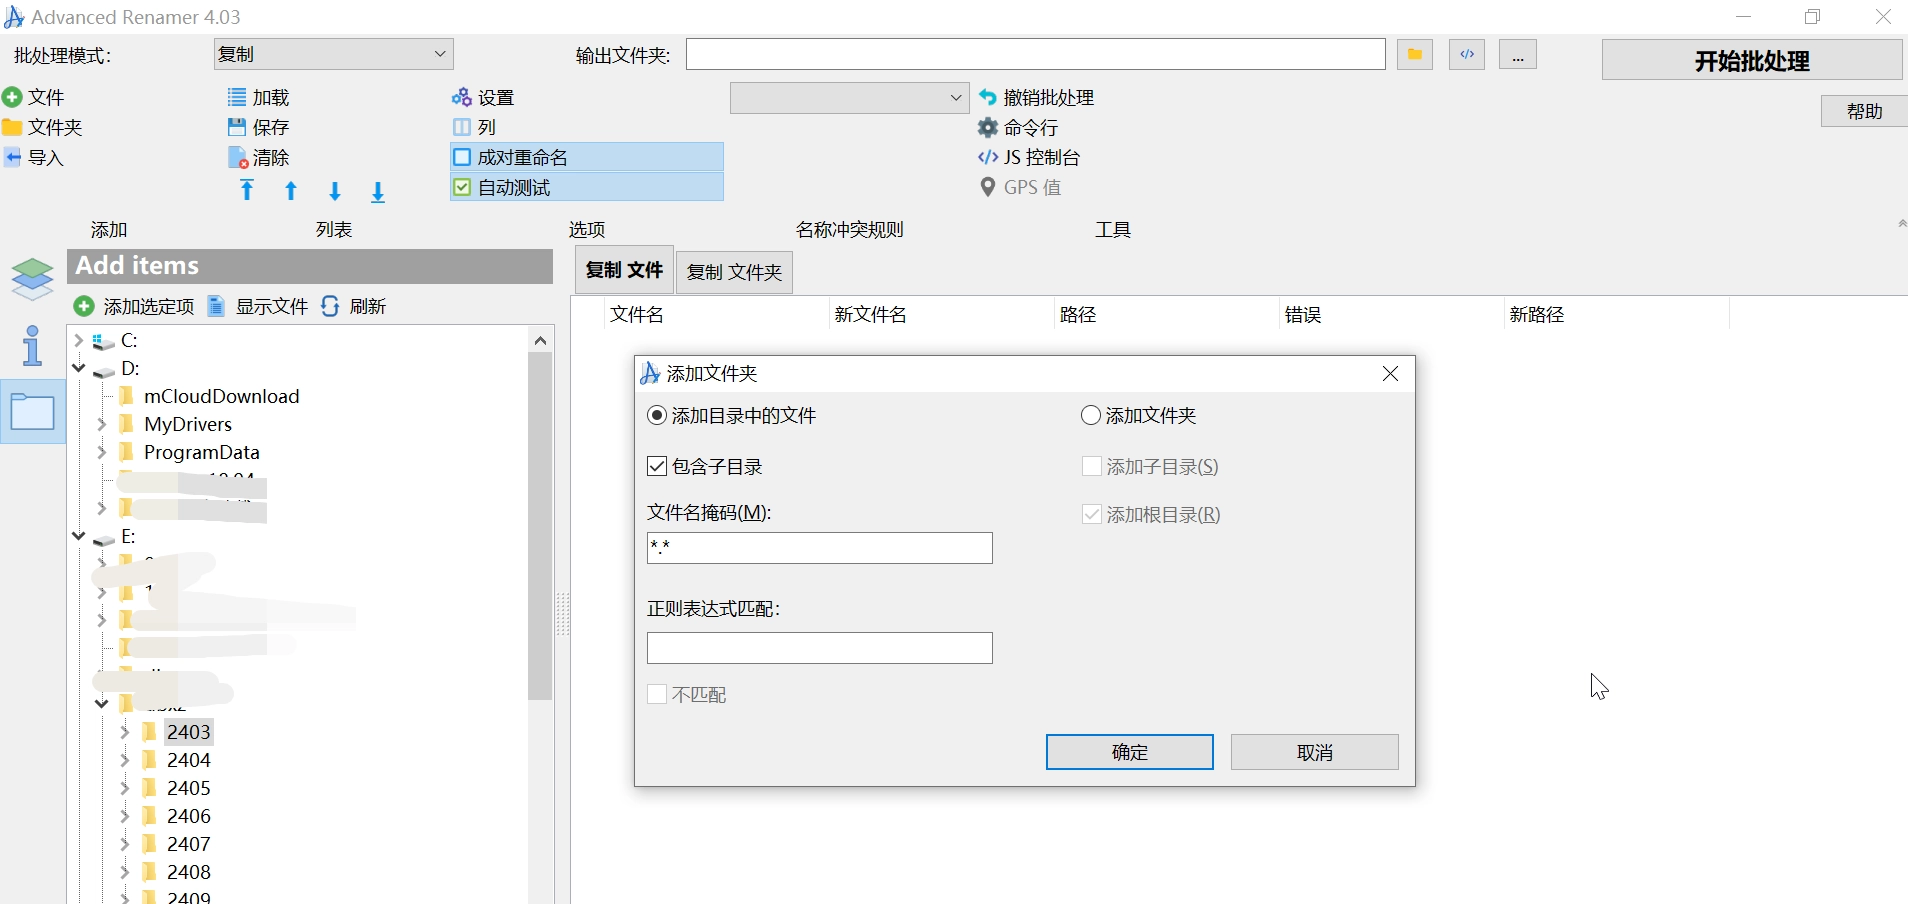Uncheck the 包含子目录 checkbox

tap(657, 466)
